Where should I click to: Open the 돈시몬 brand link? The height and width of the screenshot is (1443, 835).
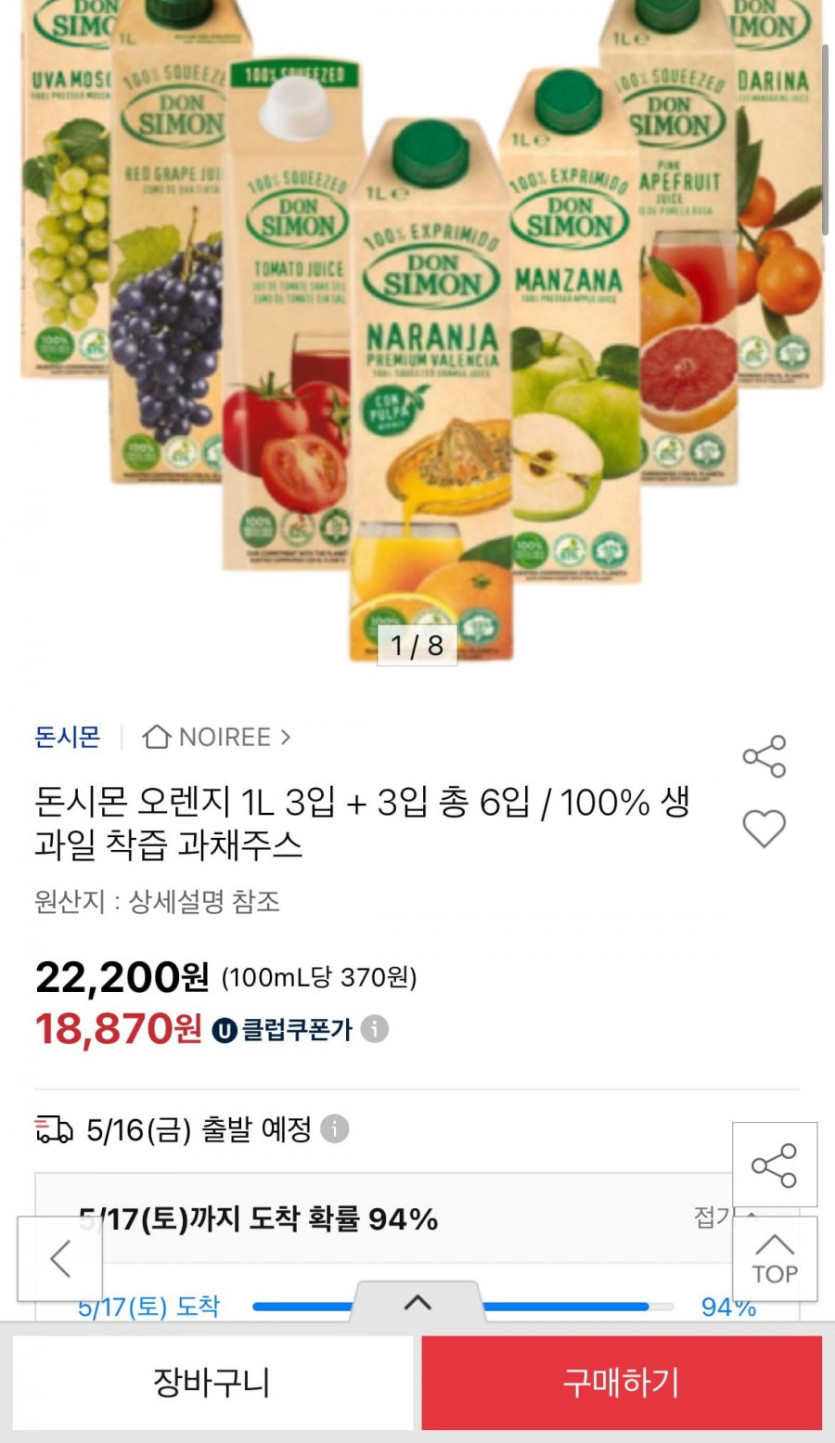coord(68,737)
